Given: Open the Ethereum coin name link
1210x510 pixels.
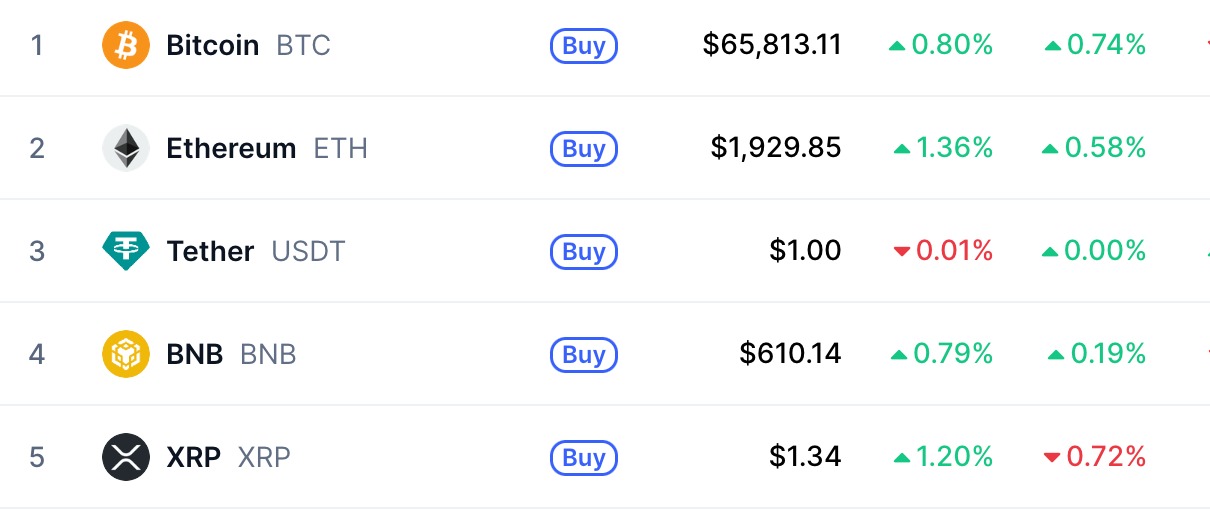Looking at the screenshot, I should (x=231, y=149).
